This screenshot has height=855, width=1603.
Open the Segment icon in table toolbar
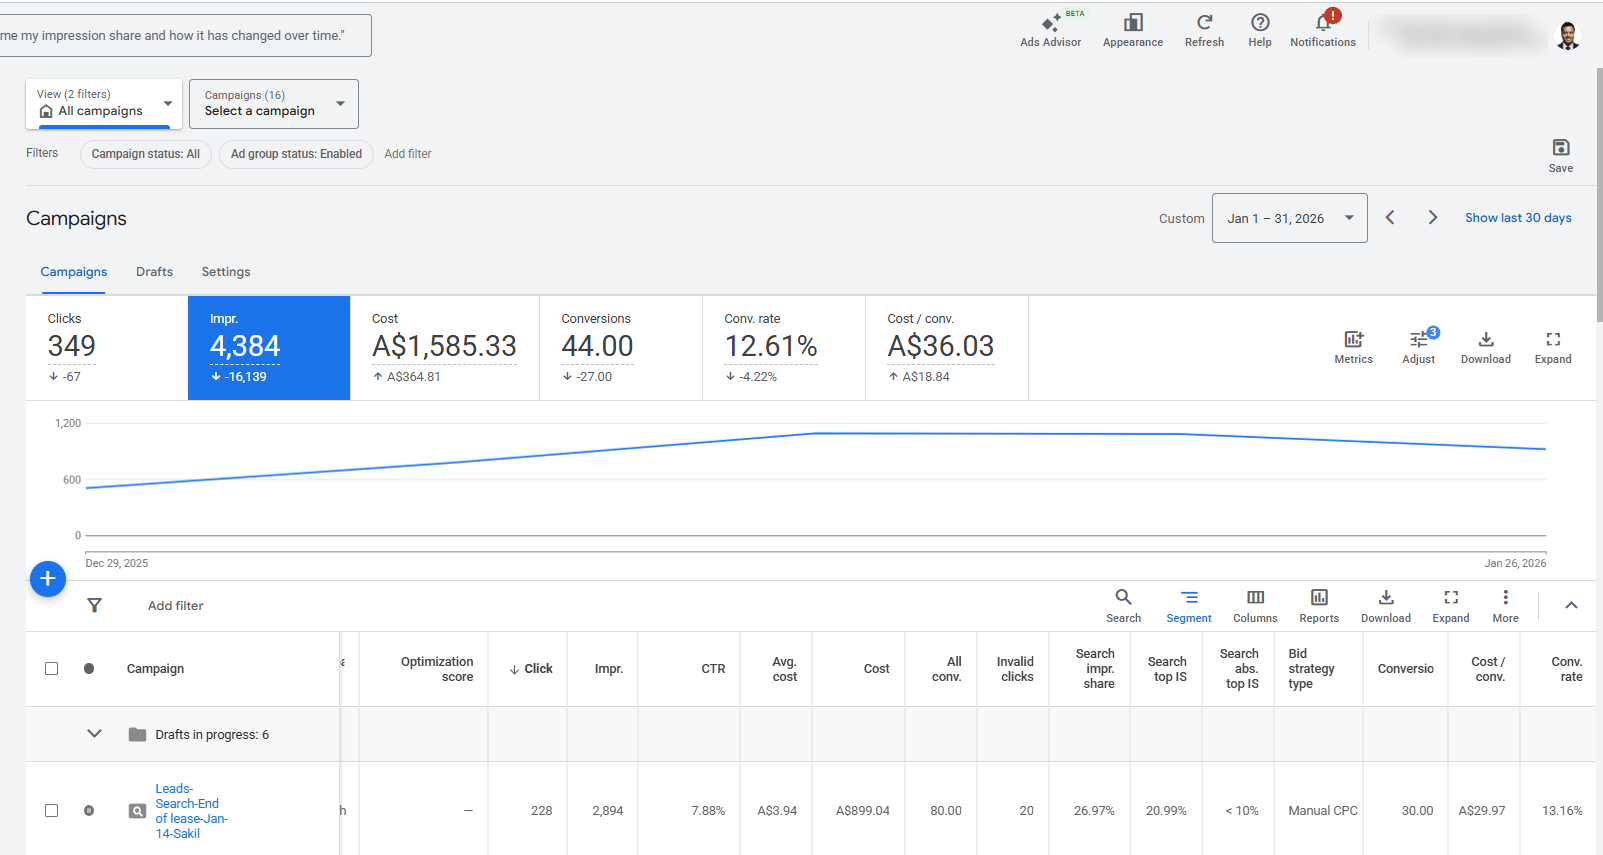(x=1189, y=597)
